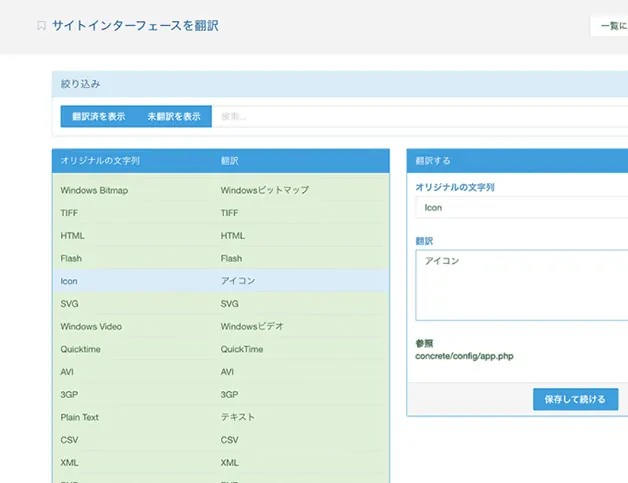Select the Windows Bitmap row

[x=221, y=190]
